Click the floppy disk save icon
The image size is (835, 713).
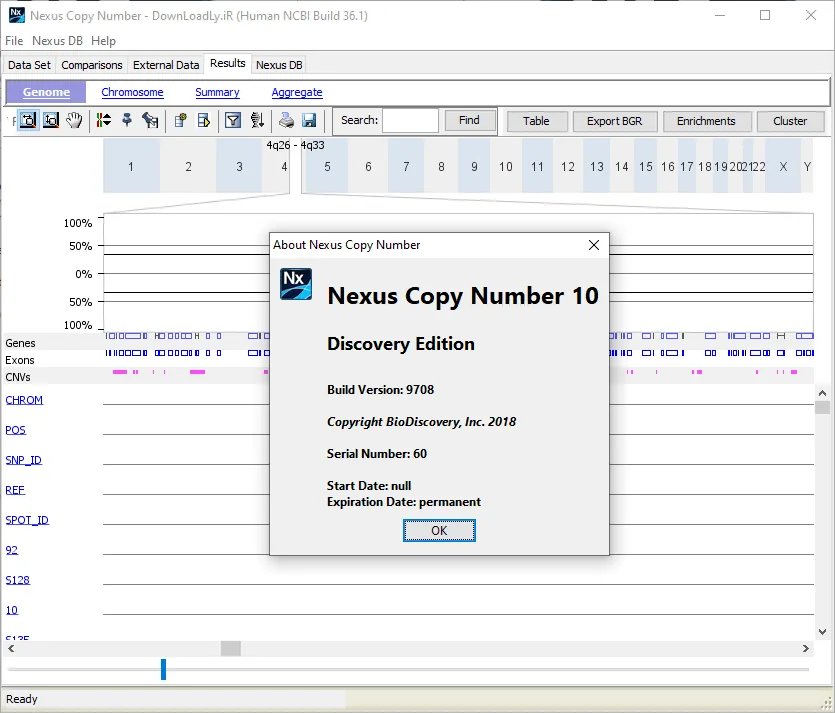click(x=309, y=120)
